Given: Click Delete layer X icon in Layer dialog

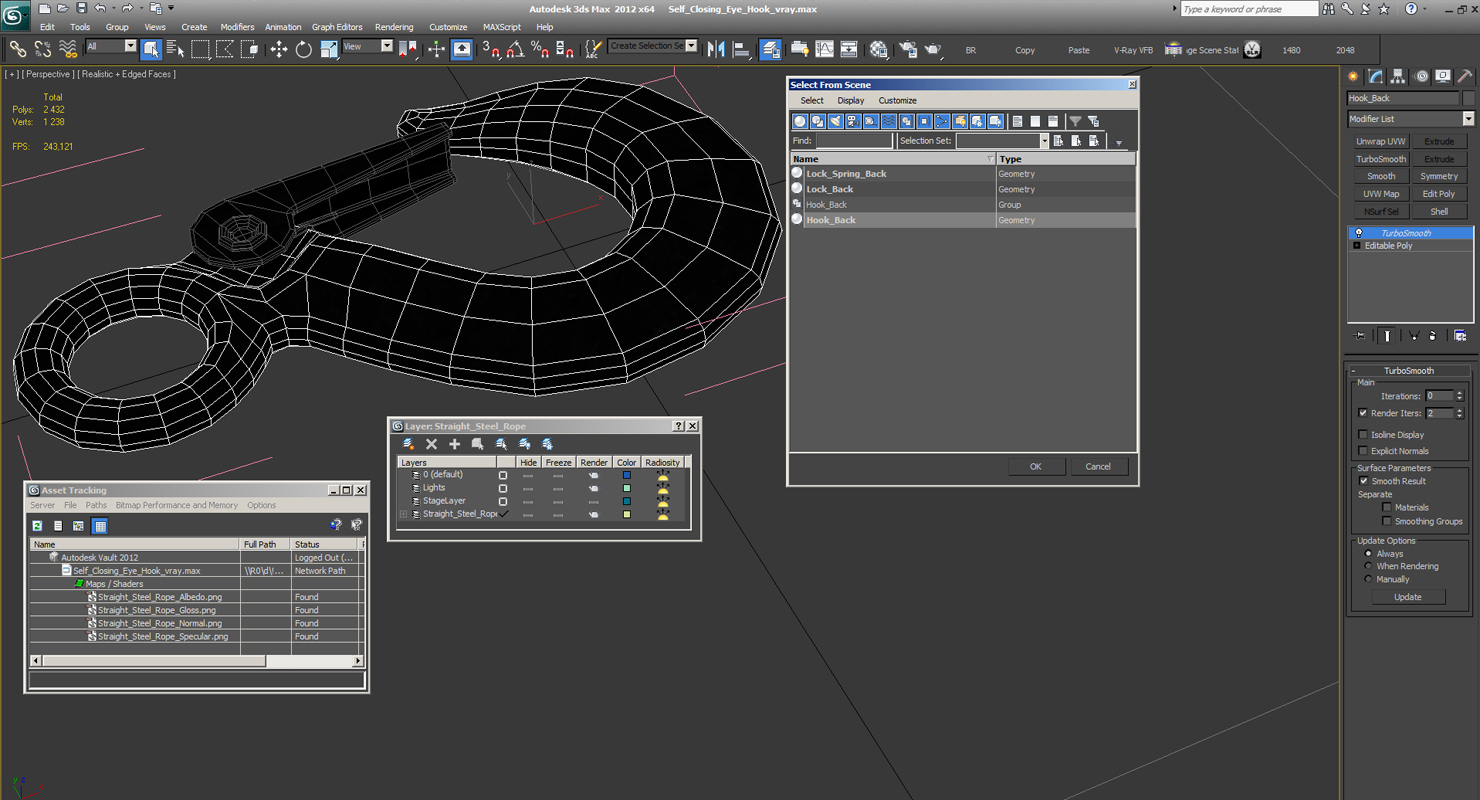Looking at the screenshot, I should (x=431, y=444).
